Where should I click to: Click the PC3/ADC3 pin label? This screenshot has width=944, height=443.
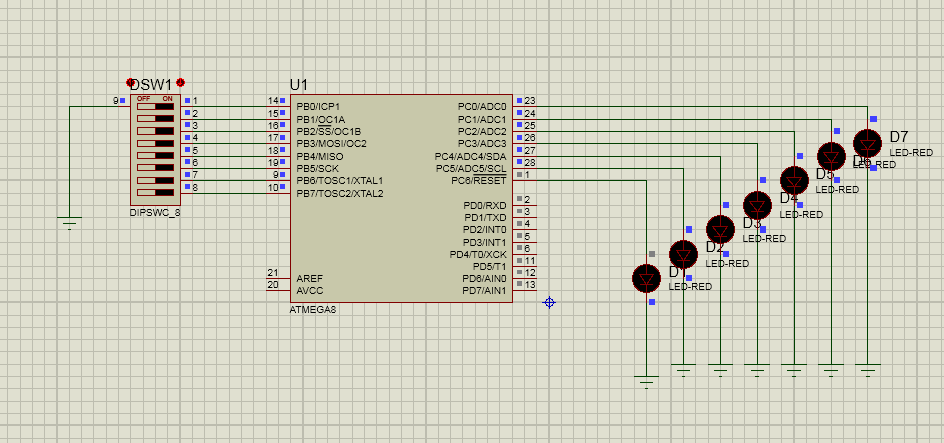[x=482, y=144]
